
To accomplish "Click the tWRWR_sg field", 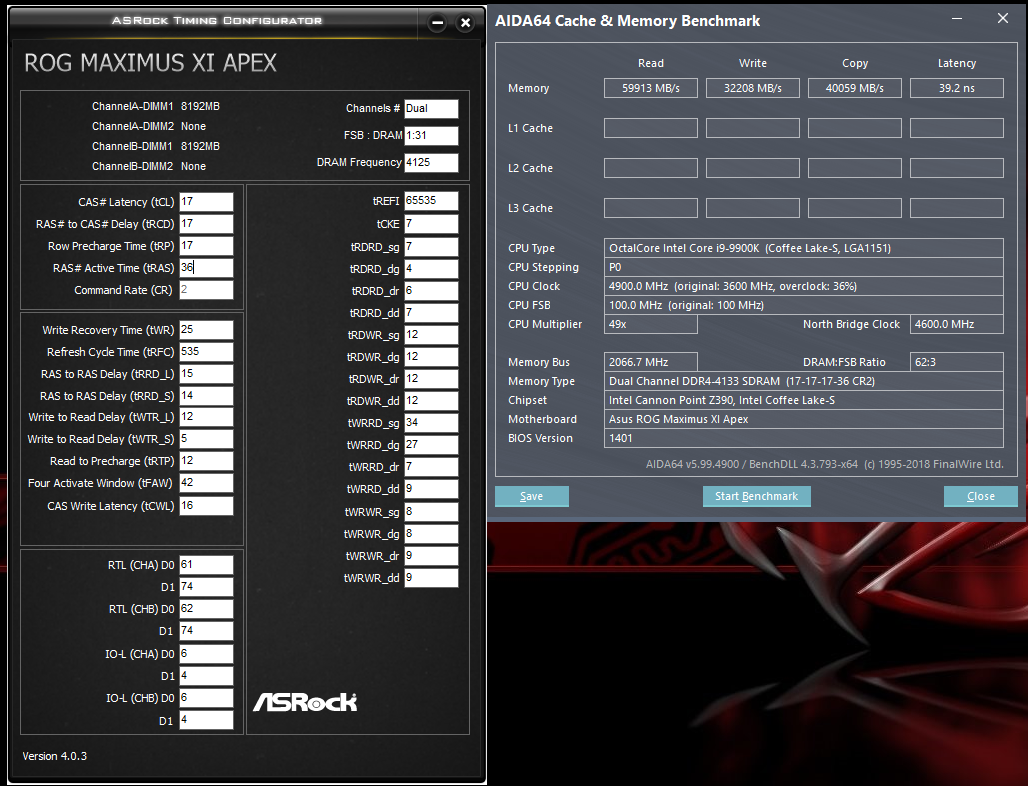I will point(431,512).
